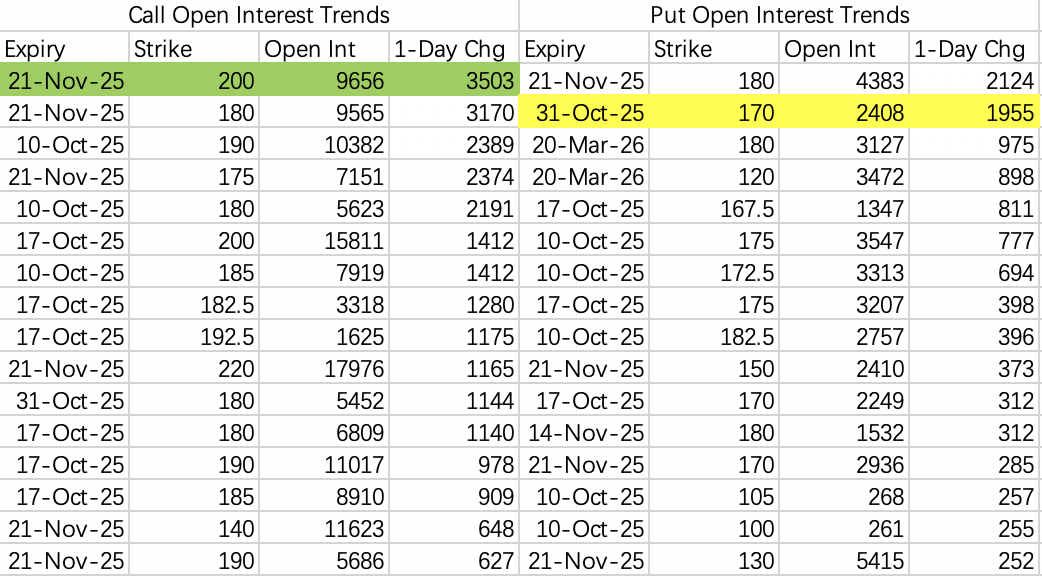Click the 14-Nov-25 put expiry cell
The width and height of the screenshot is (1042, 576).
(587, 433)
